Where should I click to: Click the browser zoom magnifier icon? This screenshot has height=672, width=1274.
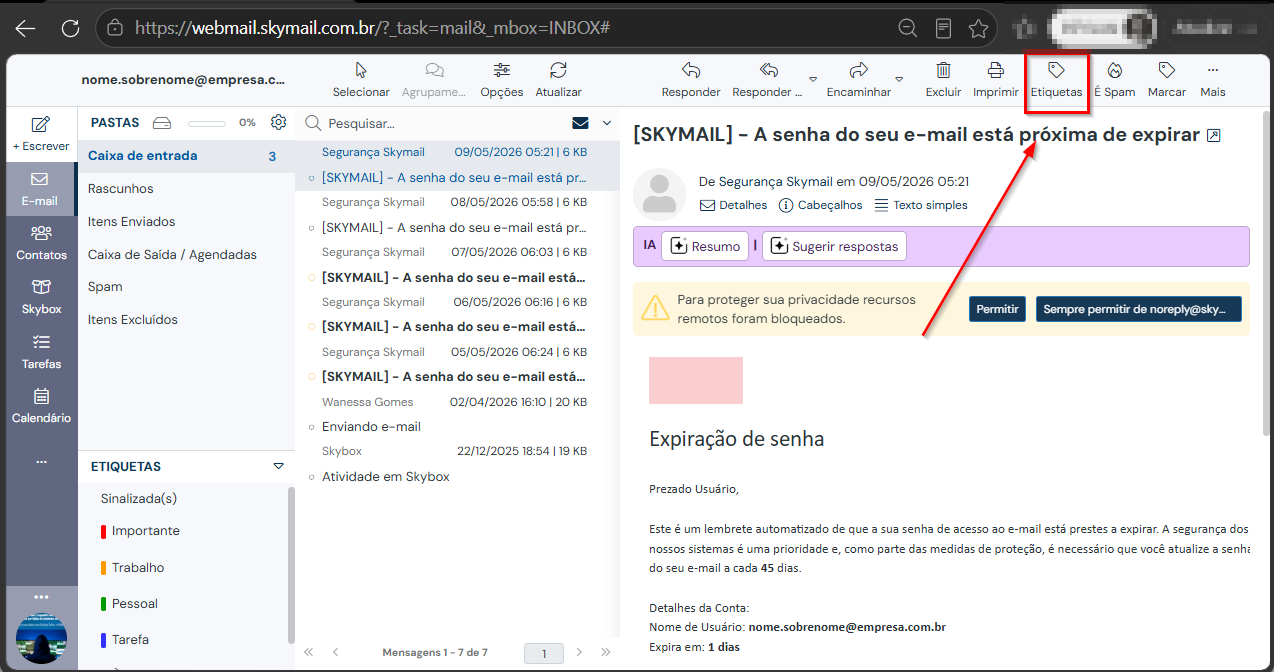[908, 28]
